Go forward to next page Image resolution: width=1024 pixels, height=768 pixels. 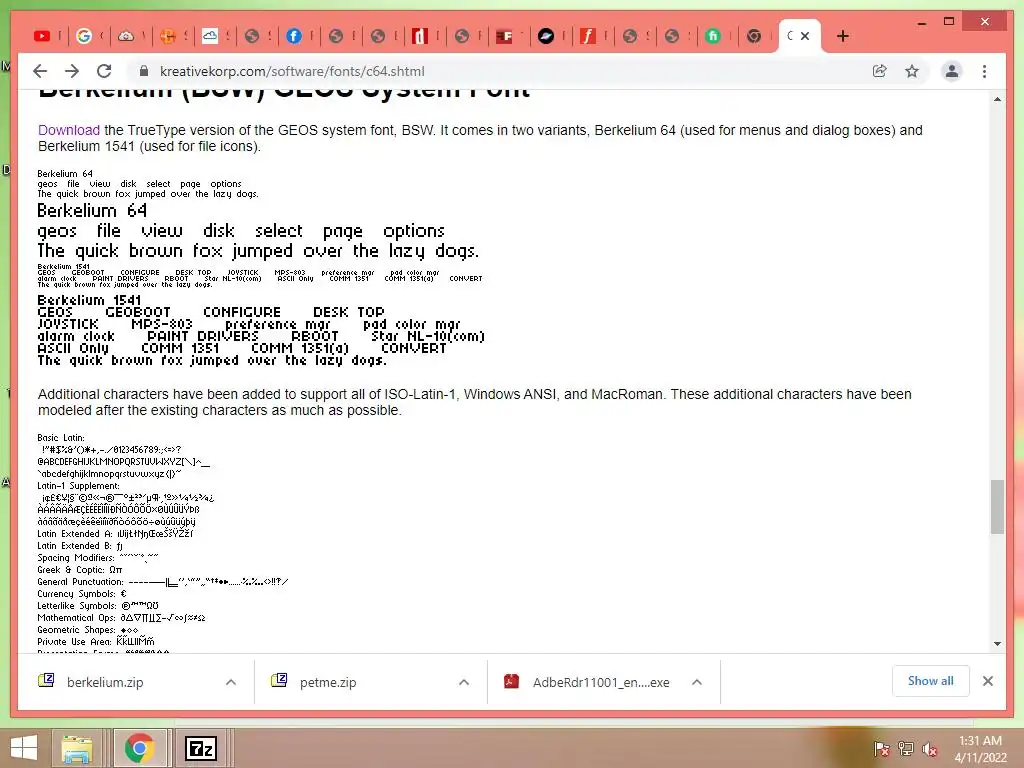(x=72, y=71)
